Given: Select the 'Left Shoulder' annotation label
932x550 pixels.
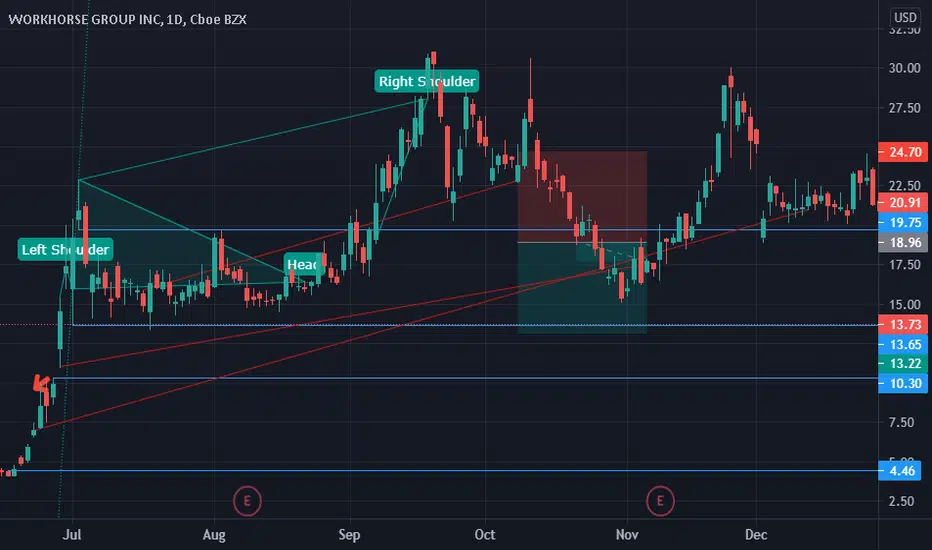Looking at the screenshot, I should click(x=65, y=249).
